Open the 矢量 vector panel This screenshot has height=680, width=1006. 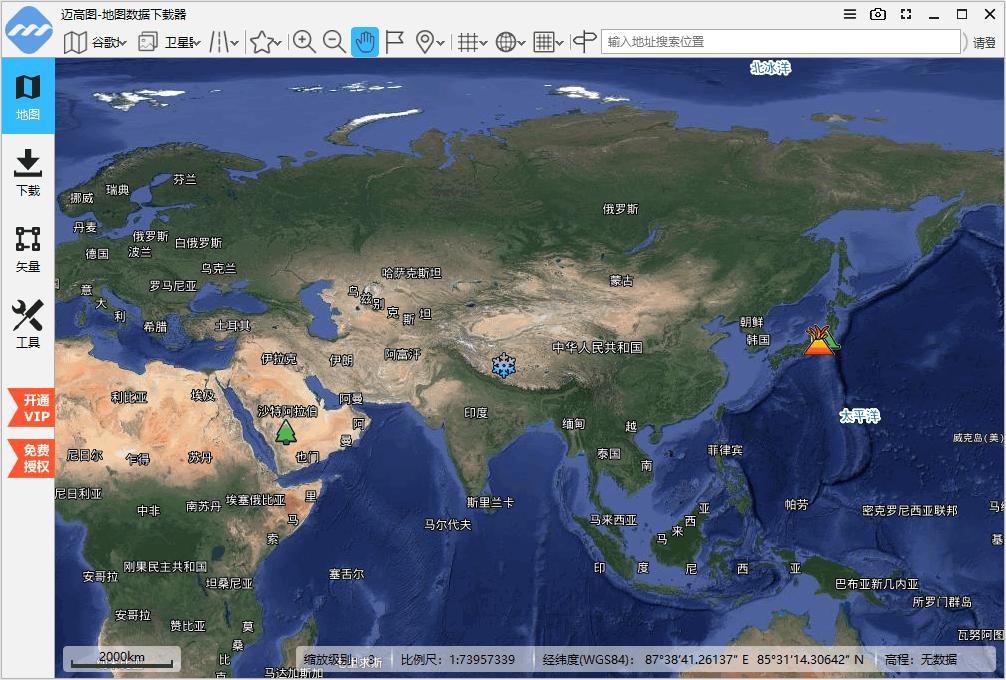click(x=28, y=249)
